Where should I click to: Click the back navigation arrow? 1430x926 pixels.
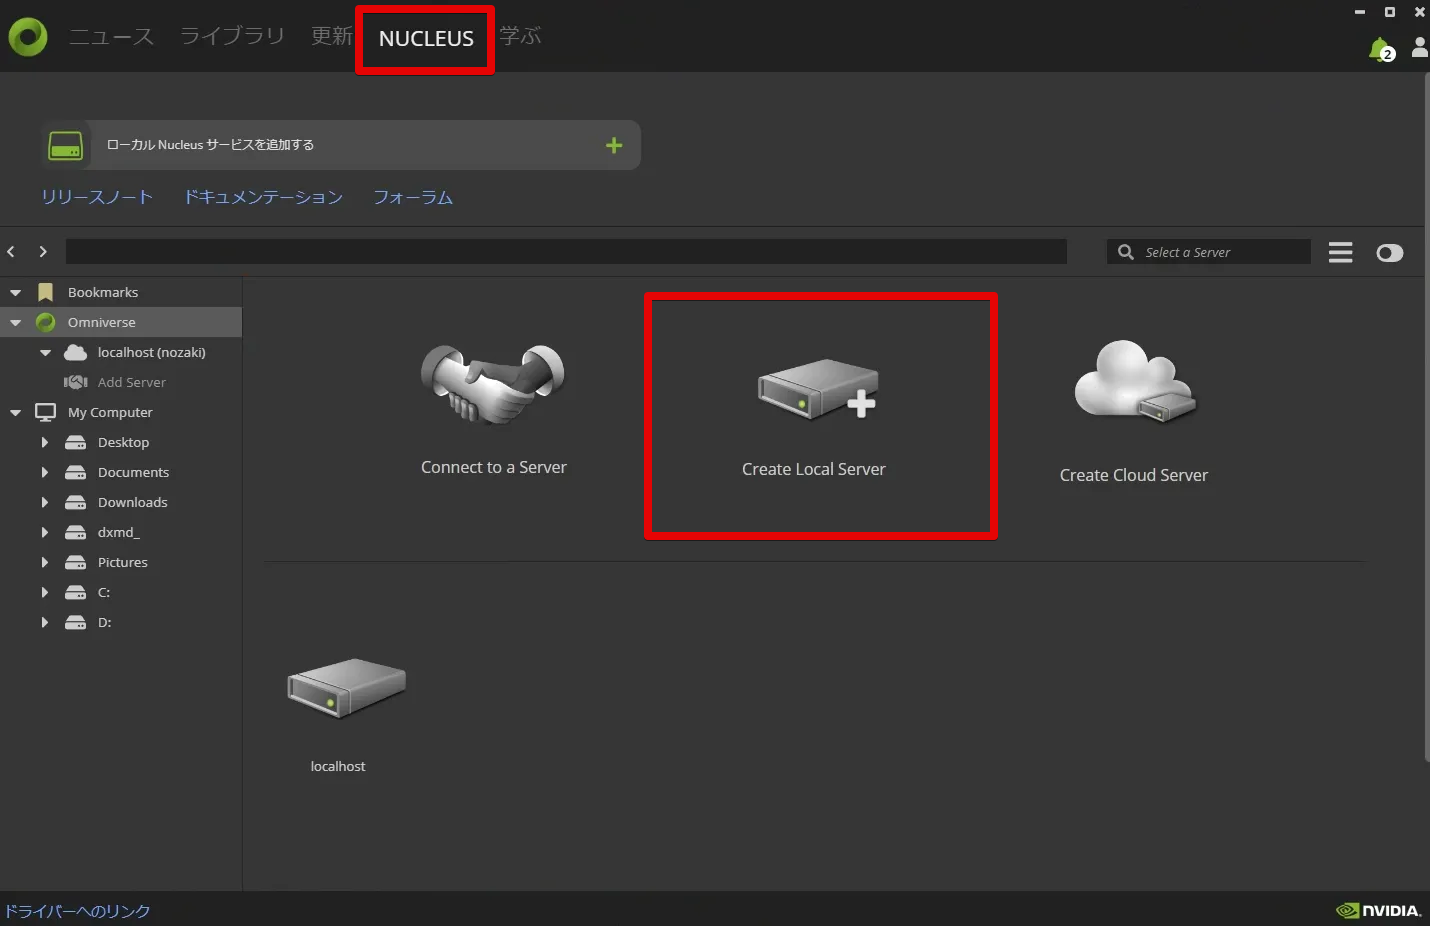[12, 252]
